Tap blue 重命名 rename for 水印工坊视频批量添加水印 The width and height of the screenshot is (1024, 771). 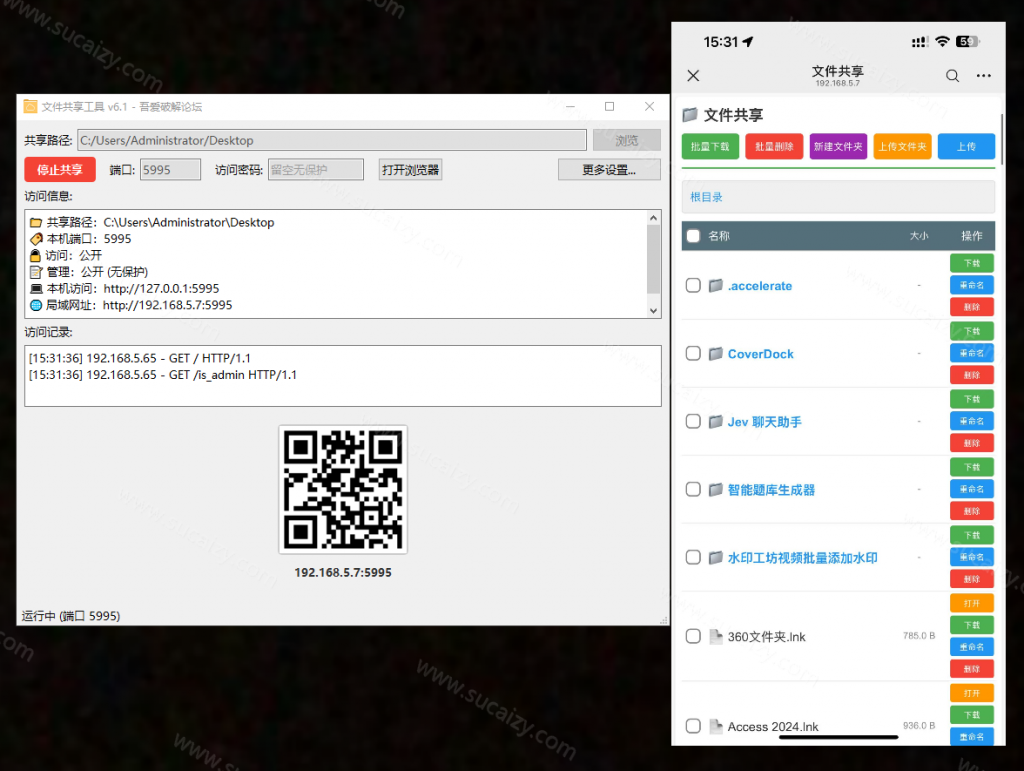pos(972,557)
